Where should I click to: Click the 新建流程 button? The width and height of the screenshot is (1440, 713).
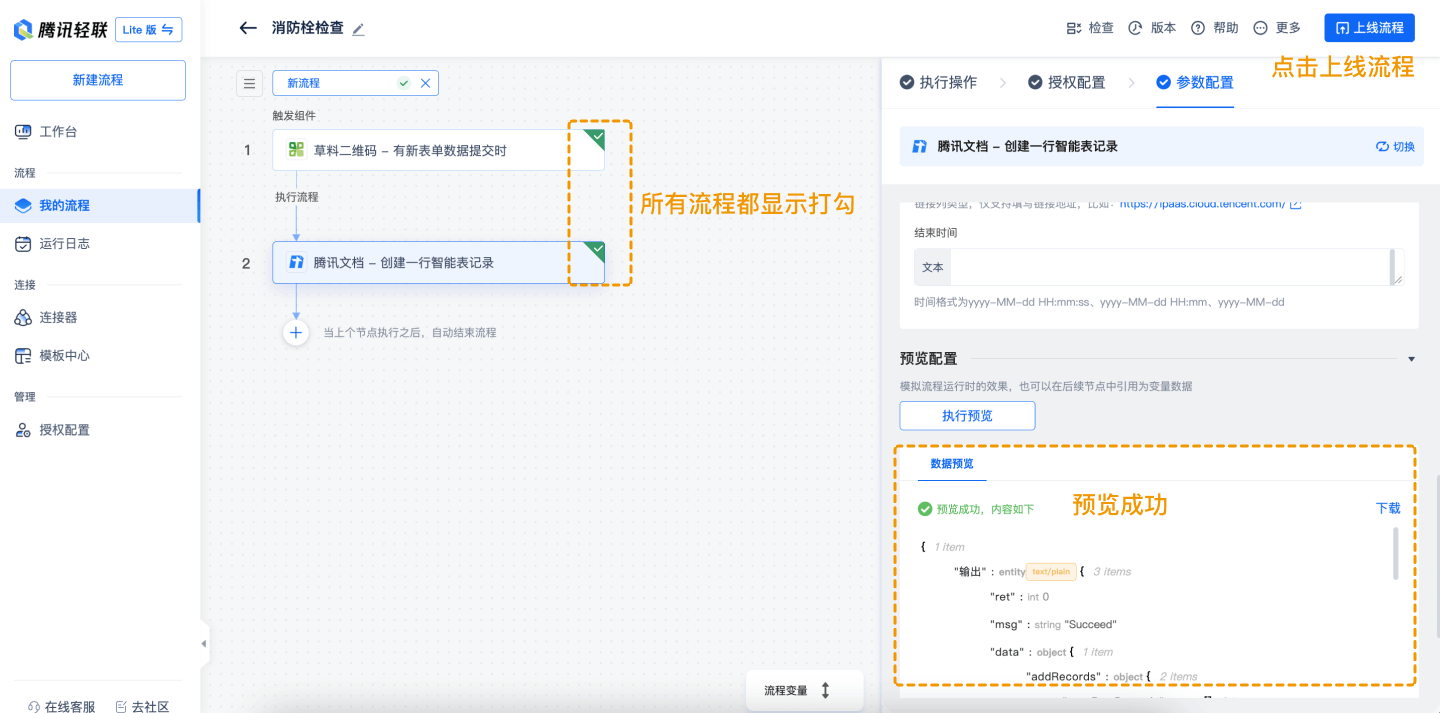[x=98, y=80]
